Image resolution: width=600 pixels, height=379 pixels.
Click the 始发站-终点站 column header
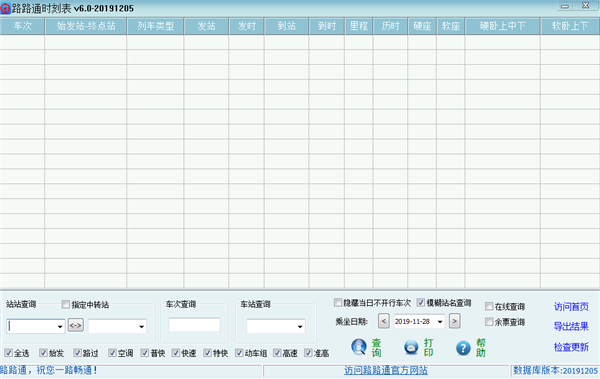pos(86,26)
